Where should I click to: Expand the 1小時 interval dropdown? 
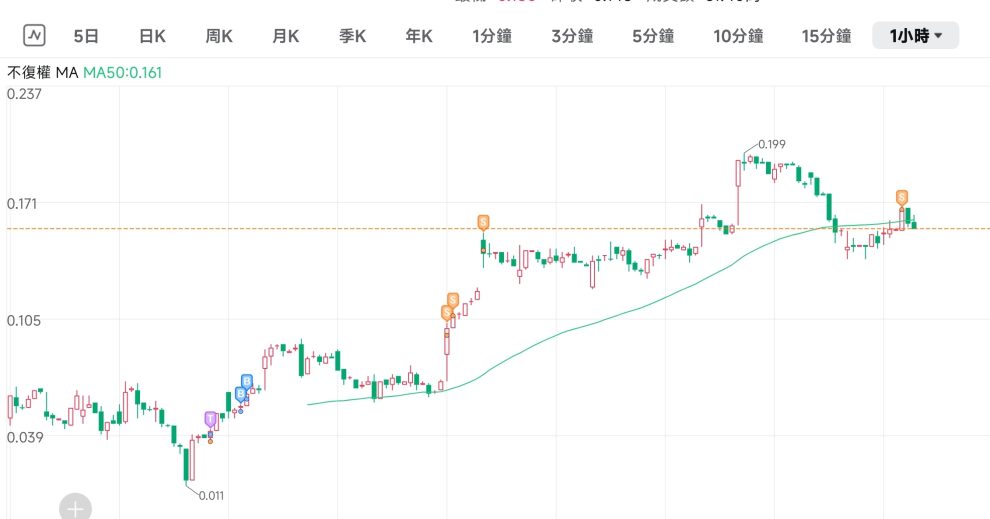click(915, 36)
